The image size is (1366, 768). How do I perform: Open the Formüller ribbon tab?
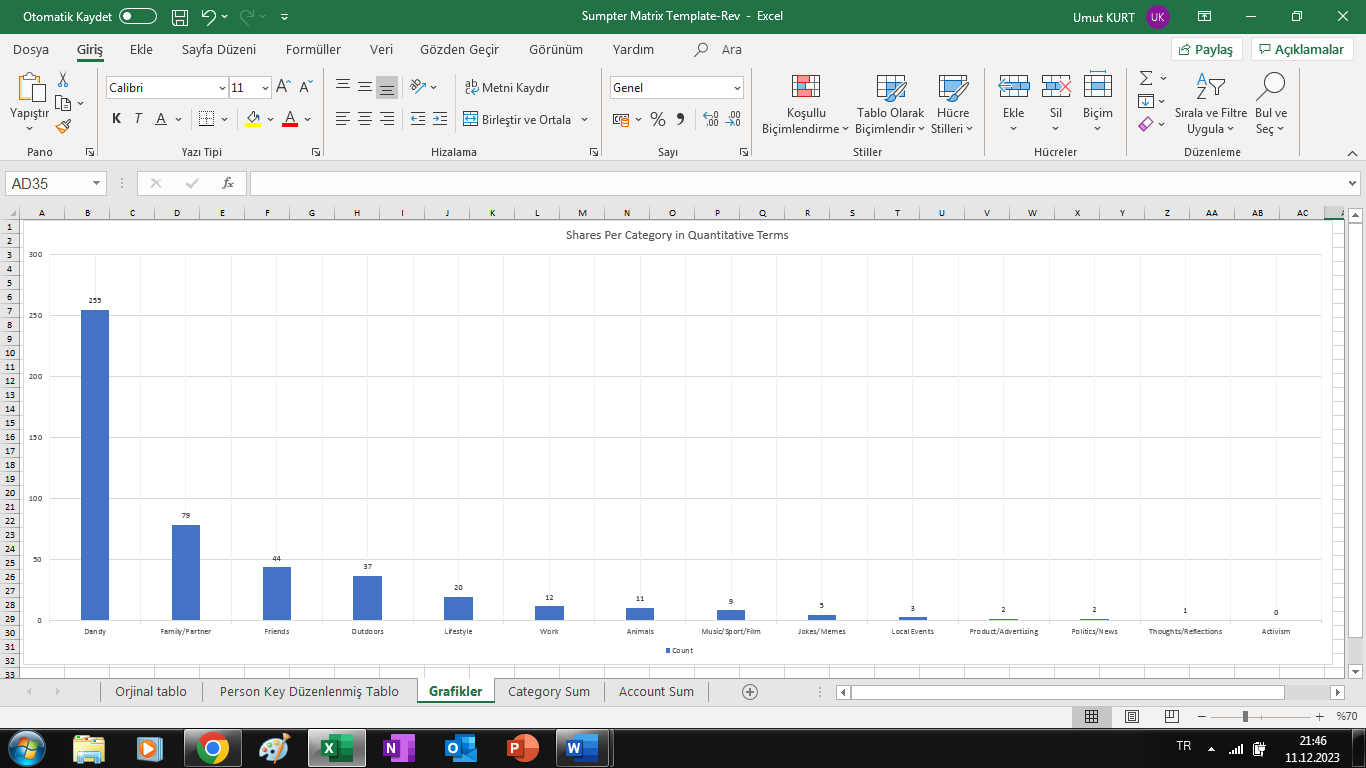313,49
